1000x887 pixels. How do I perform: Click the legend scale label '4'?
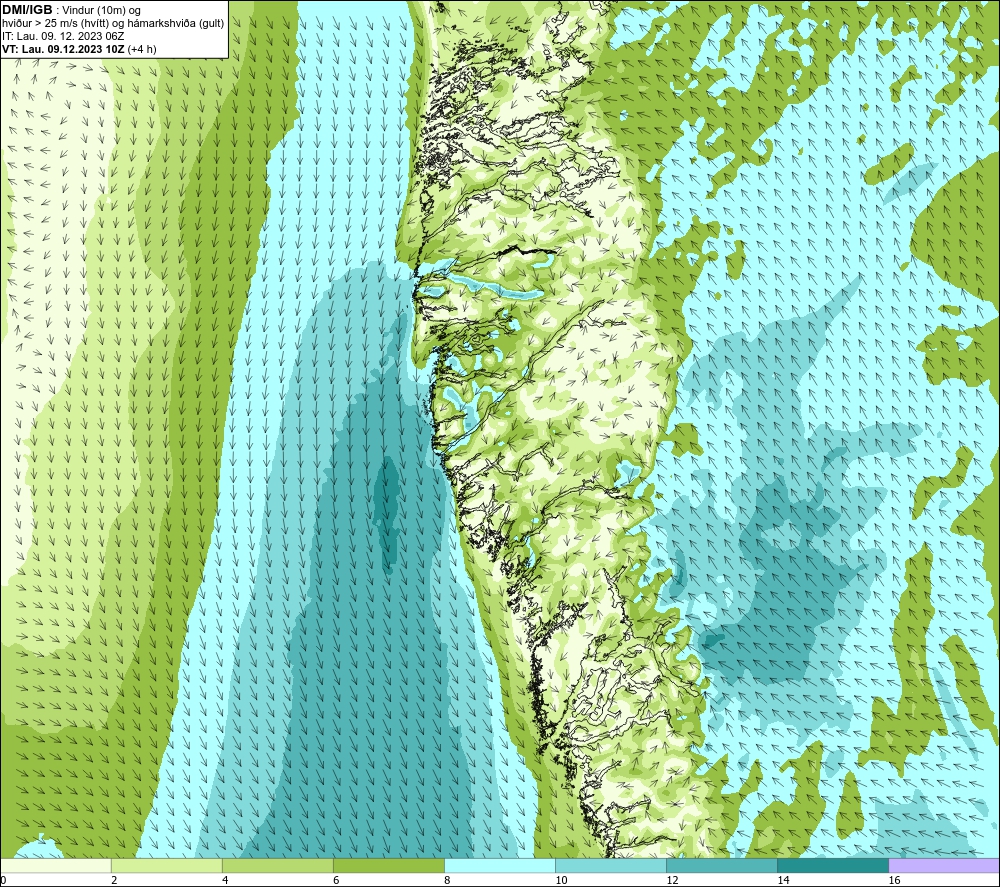click(x=224, y=880)
